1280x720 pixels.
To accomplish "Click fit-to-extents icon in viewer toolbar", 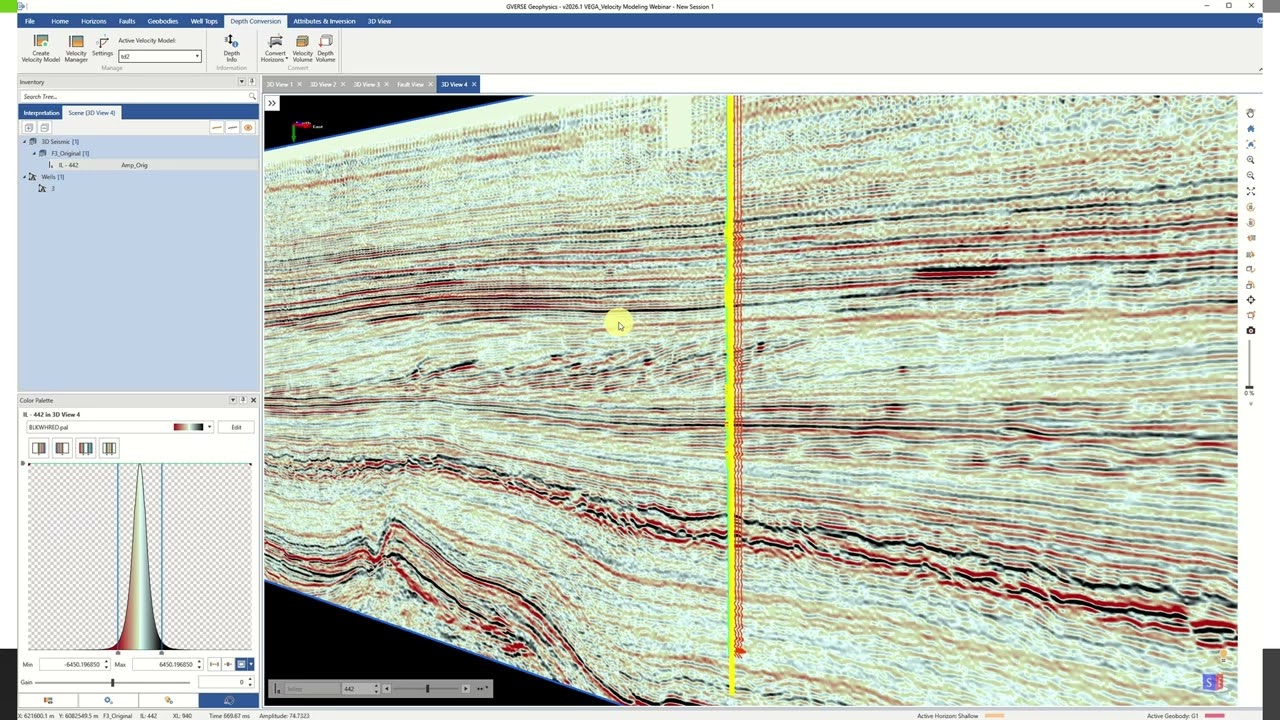I will pyautogui.click(x=1250, y=191).
